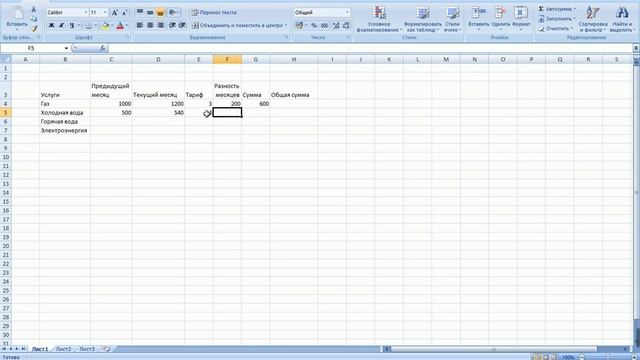Toggle the highlighted bottom align button

pyautogui.click(x=160, y=13)
